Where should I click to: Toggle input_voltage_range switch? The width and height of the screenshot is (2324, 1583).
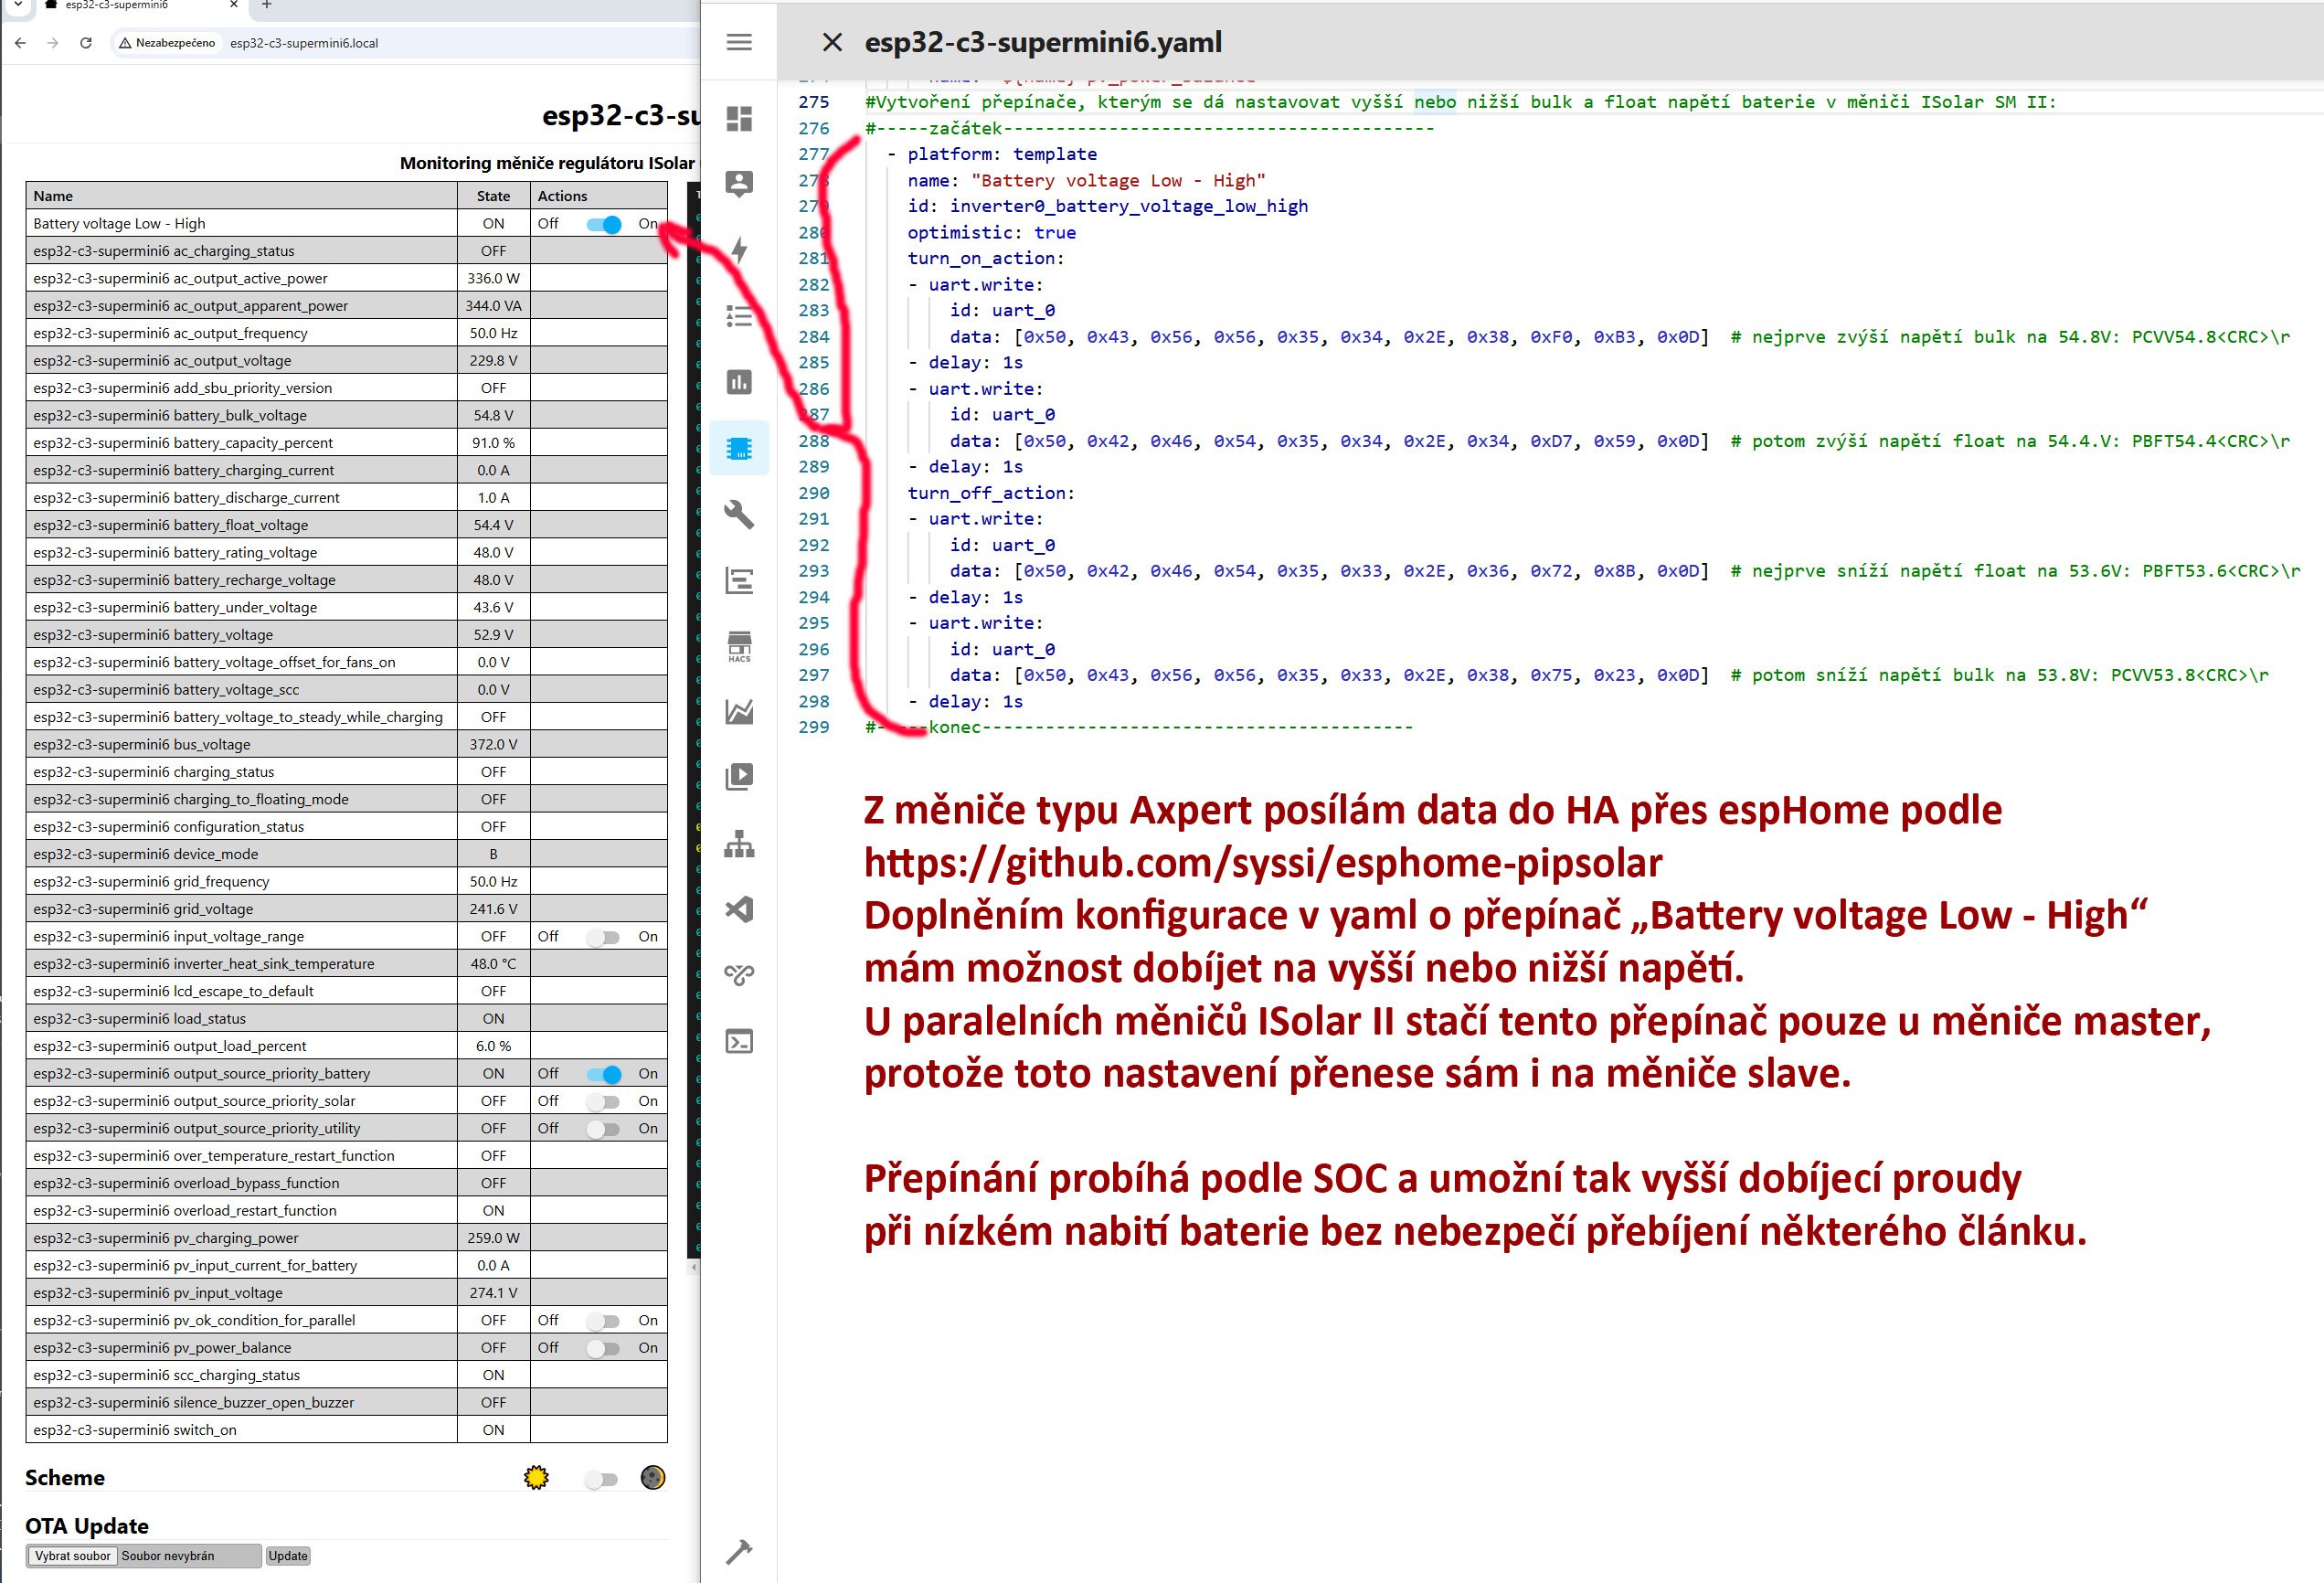604,937
